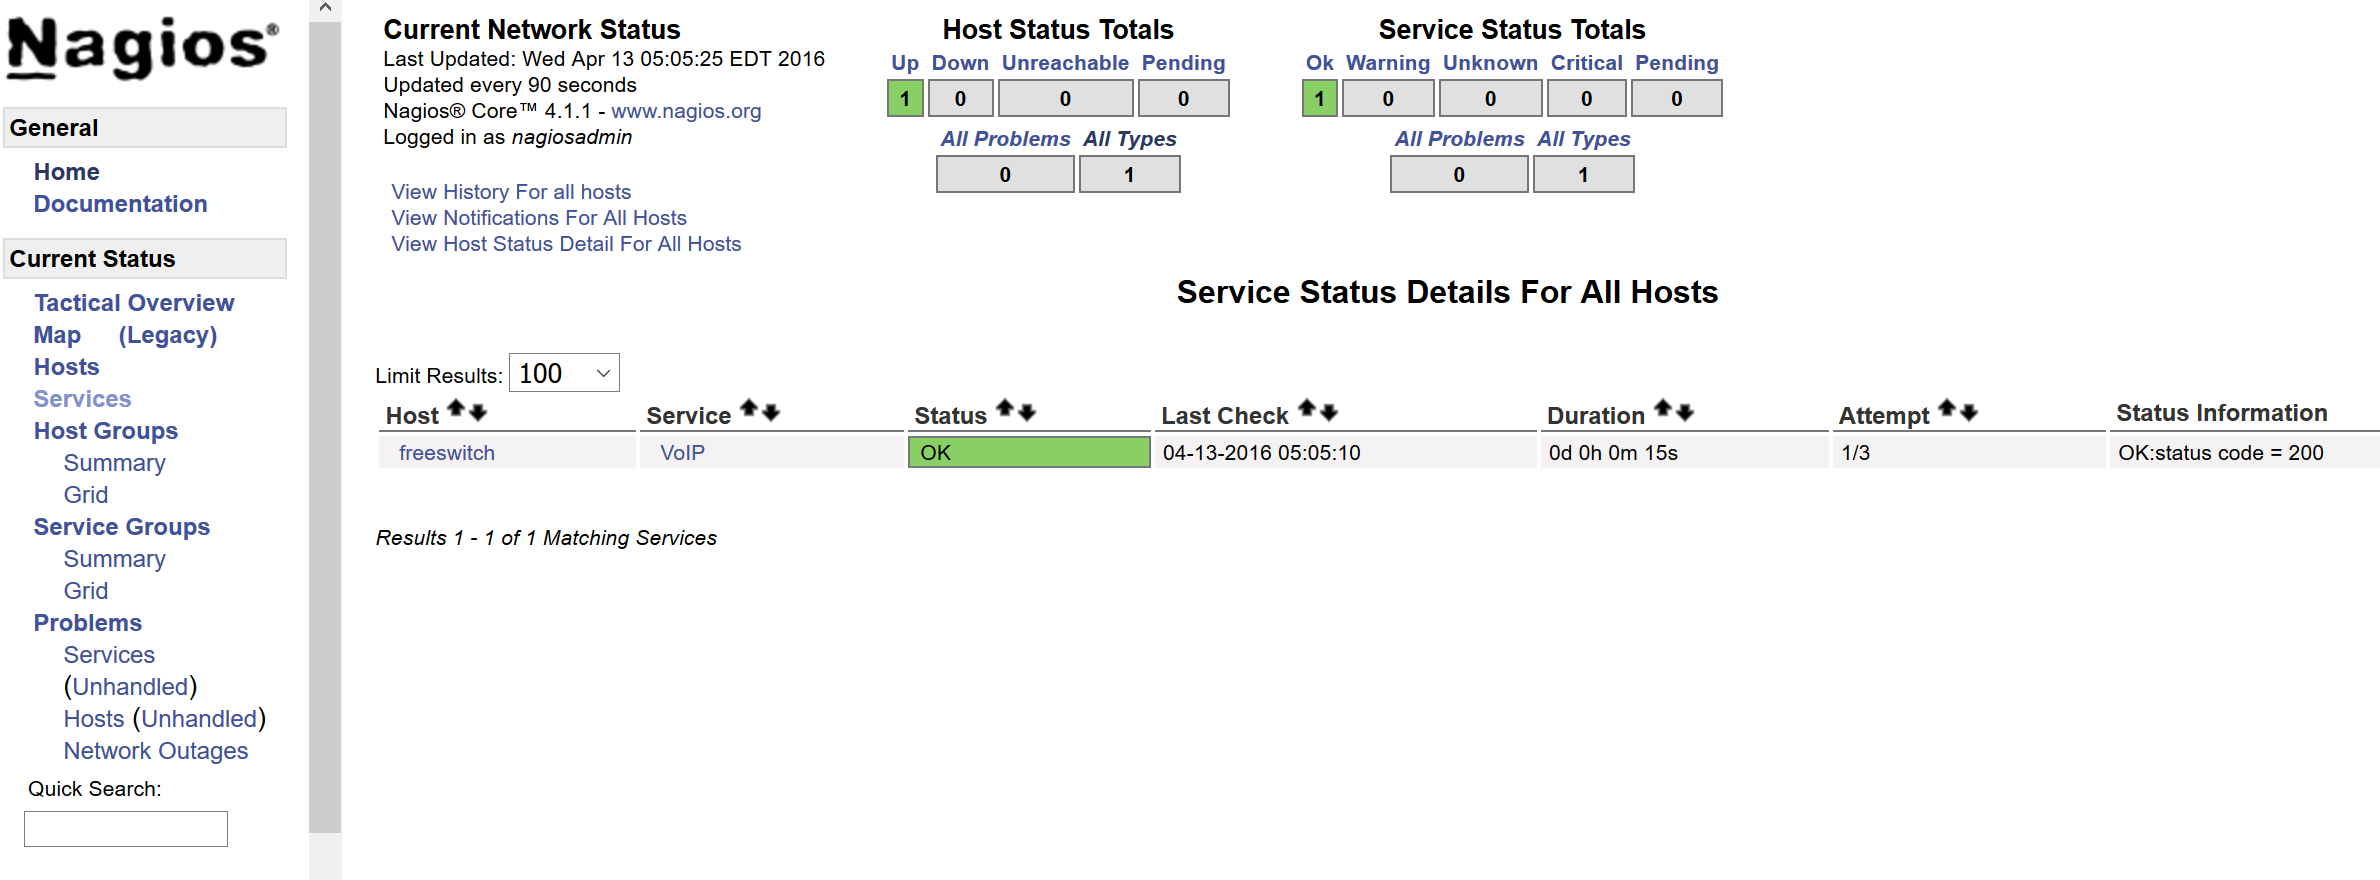The width and height of the screenshot is (2380, 880).
Task: Open Host Groups Grid link
Action: [x=86, y=495]
